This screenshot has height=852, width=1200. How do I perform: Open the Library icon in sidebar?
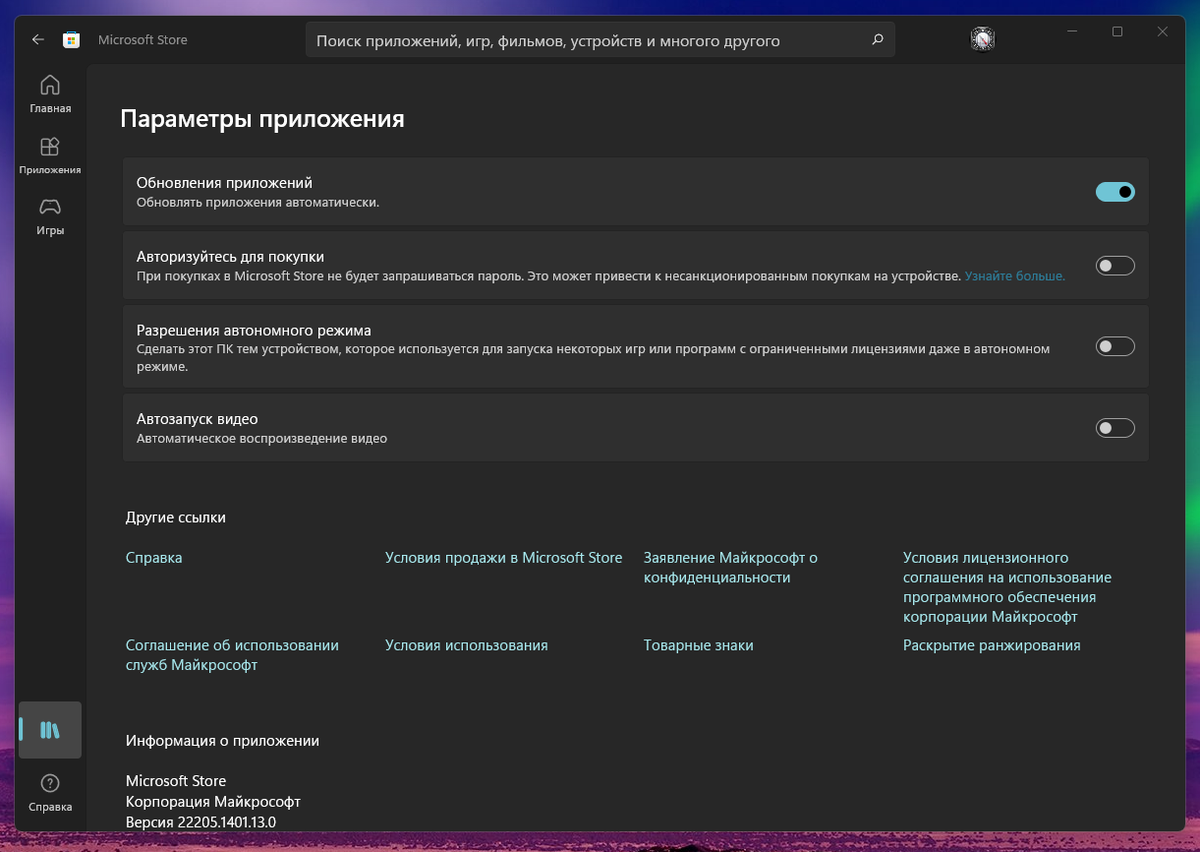tap(50, 730)
